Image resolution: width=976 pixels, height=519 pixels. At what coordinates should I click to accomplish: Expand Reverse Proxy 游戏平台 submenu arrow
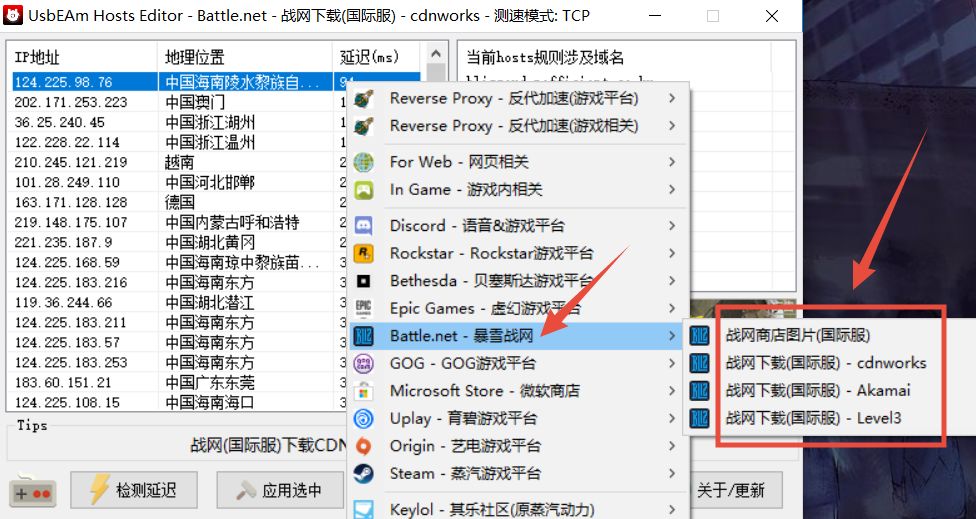pyautogui.click(x=672, y=98)
